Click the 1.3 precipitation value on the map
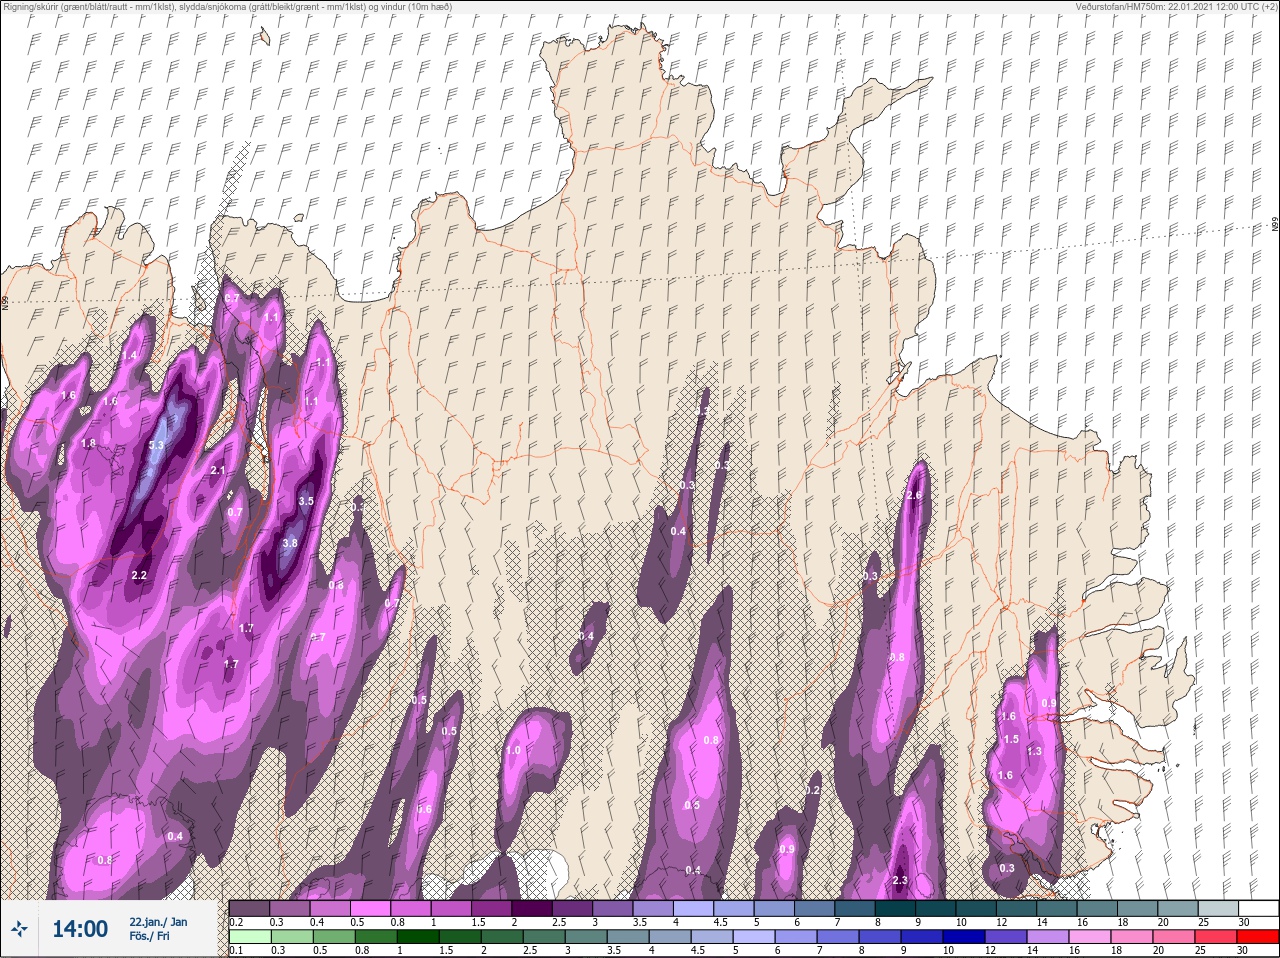The image size is (1280, 958). (1034, 751)
